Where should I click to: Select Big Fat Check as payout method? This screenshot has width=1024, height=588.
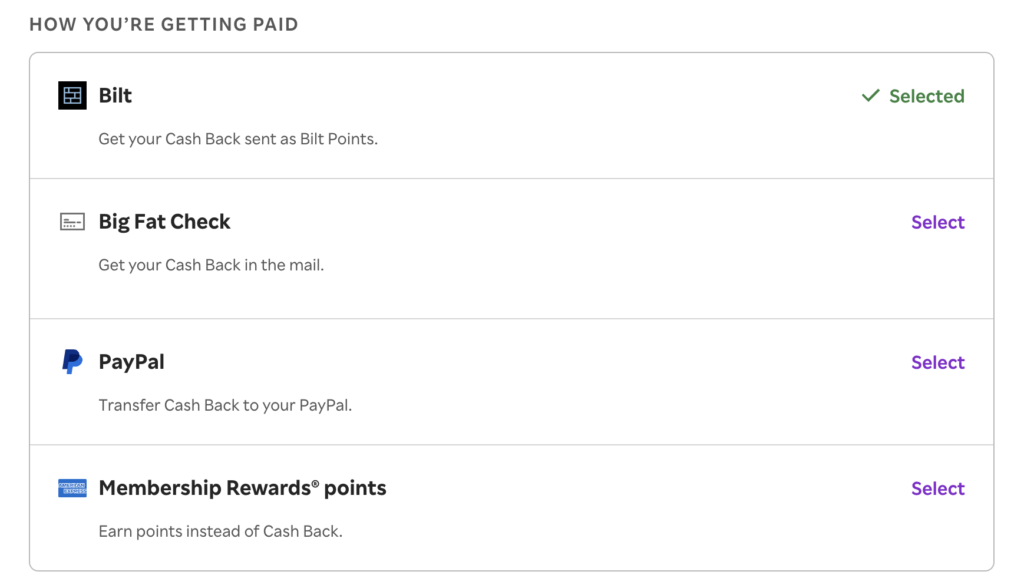pyautogui.click(x=937, y=221)
